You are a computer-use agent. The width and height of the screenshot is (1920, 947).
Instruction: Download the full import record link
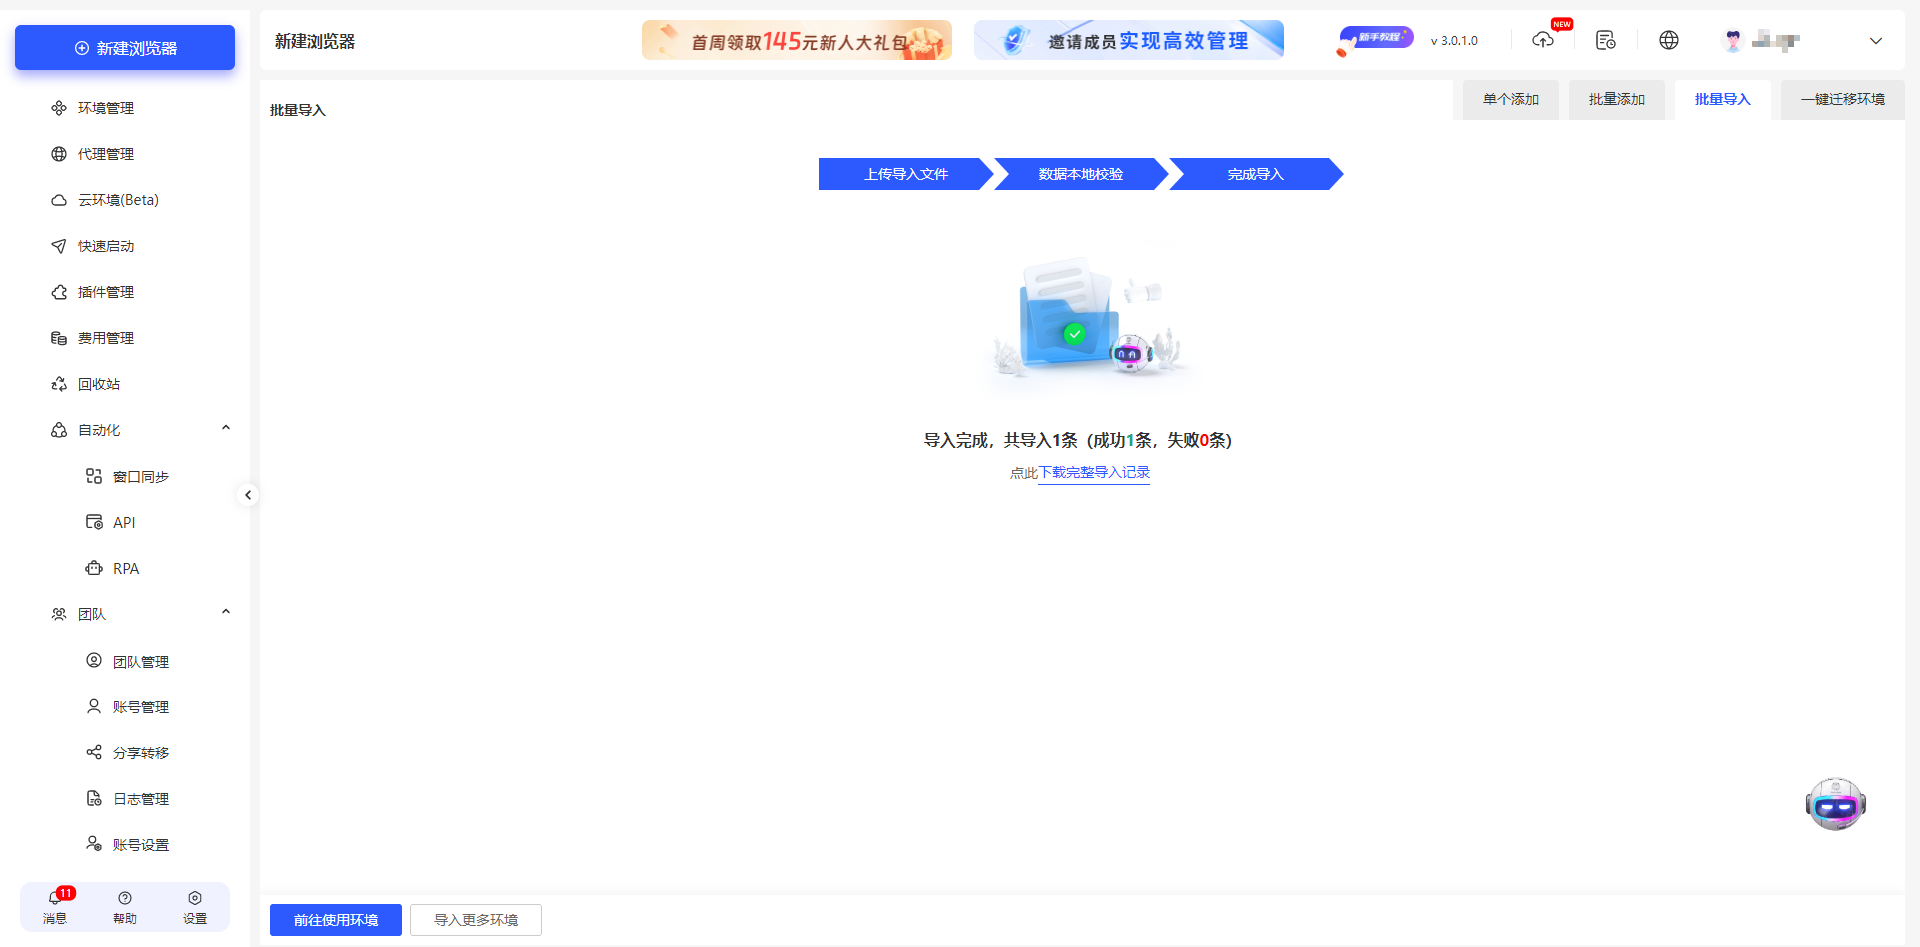1093,472
